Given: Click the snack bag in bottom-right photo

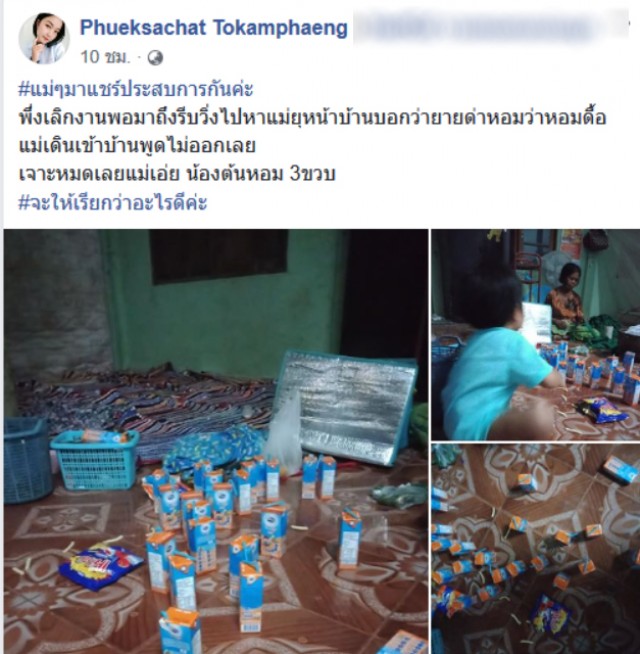Looking at the screenshot, I should (550, 614).
